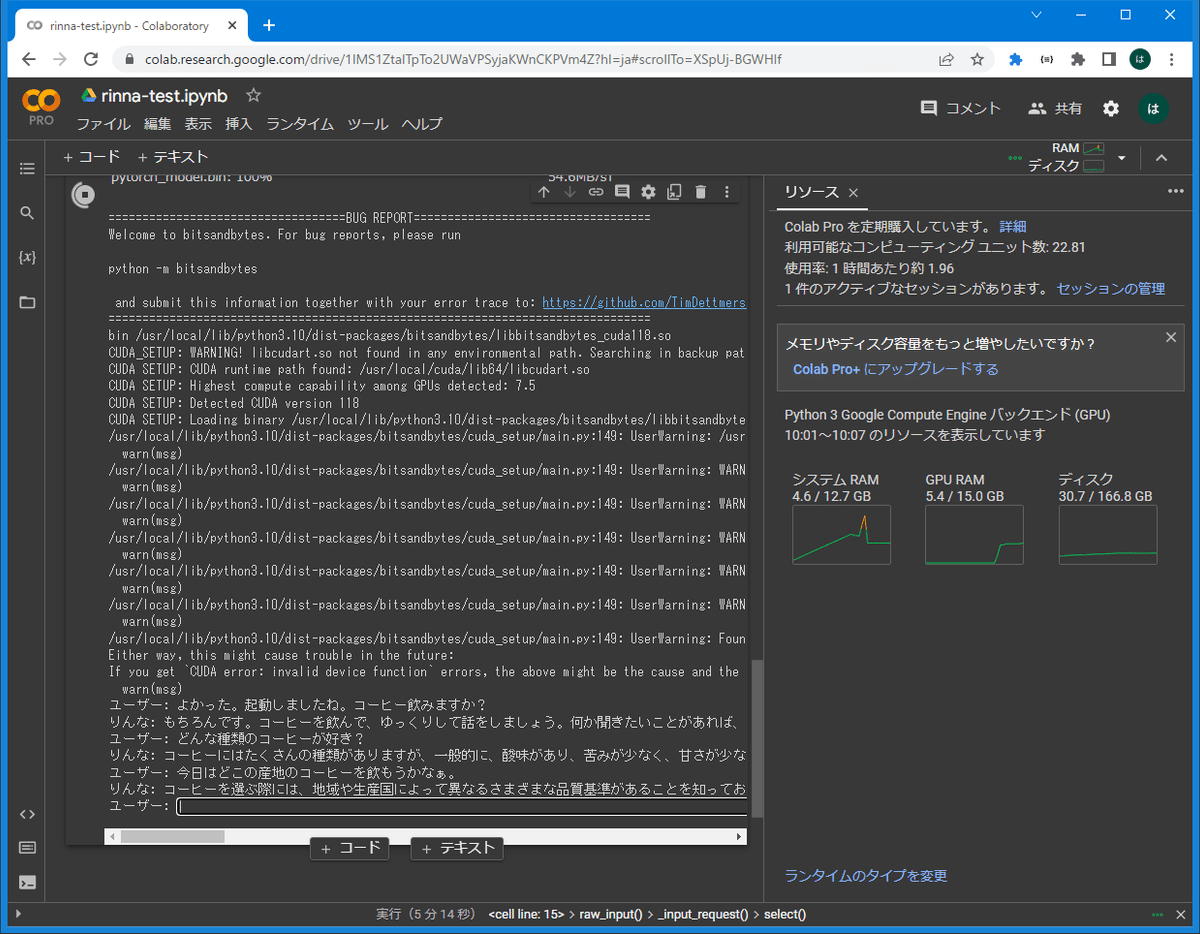Open browser extensions puzzle icon
This screenshot has width=1200, height=934.
click(x=1077, y=59)
